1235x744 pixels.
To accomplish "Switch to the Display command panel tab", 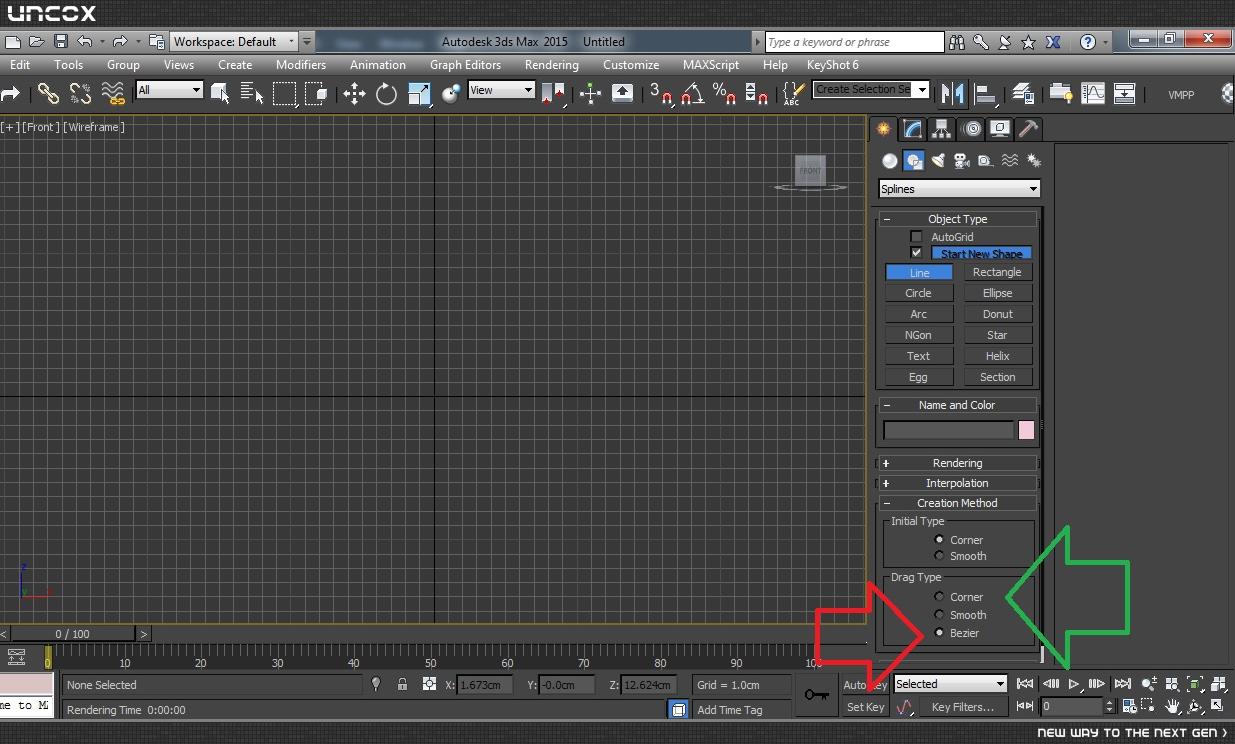I will (1000, 128).
